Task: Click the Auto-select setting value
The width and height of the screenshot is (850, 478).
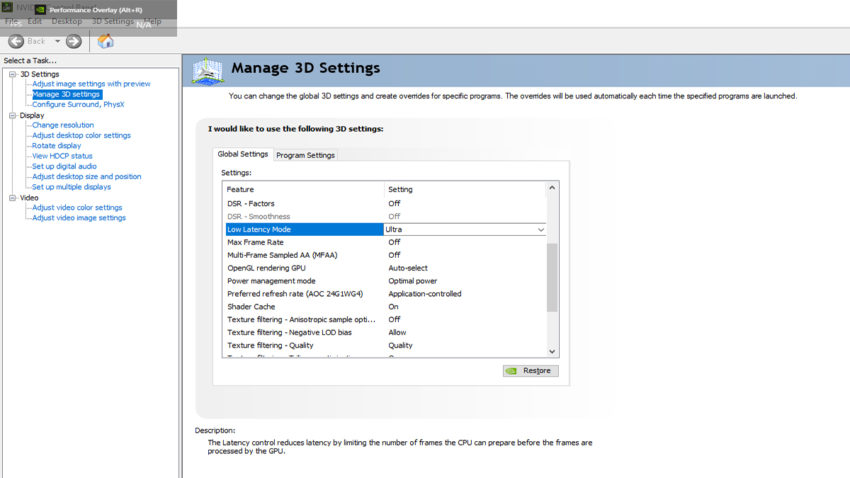Action: (x=408, y=268)
